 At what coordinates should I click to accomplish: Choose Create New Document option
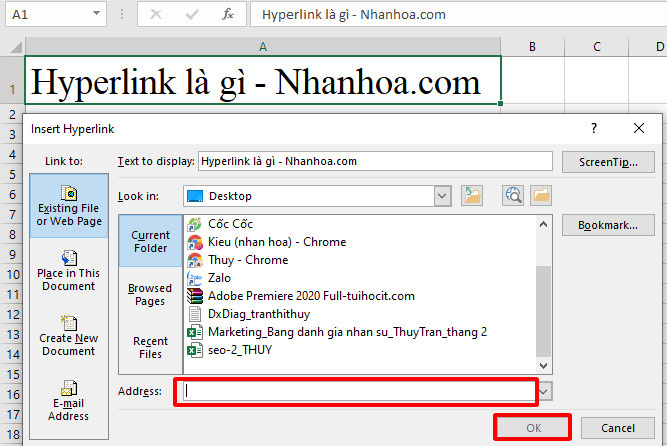[x=69, y=336]
